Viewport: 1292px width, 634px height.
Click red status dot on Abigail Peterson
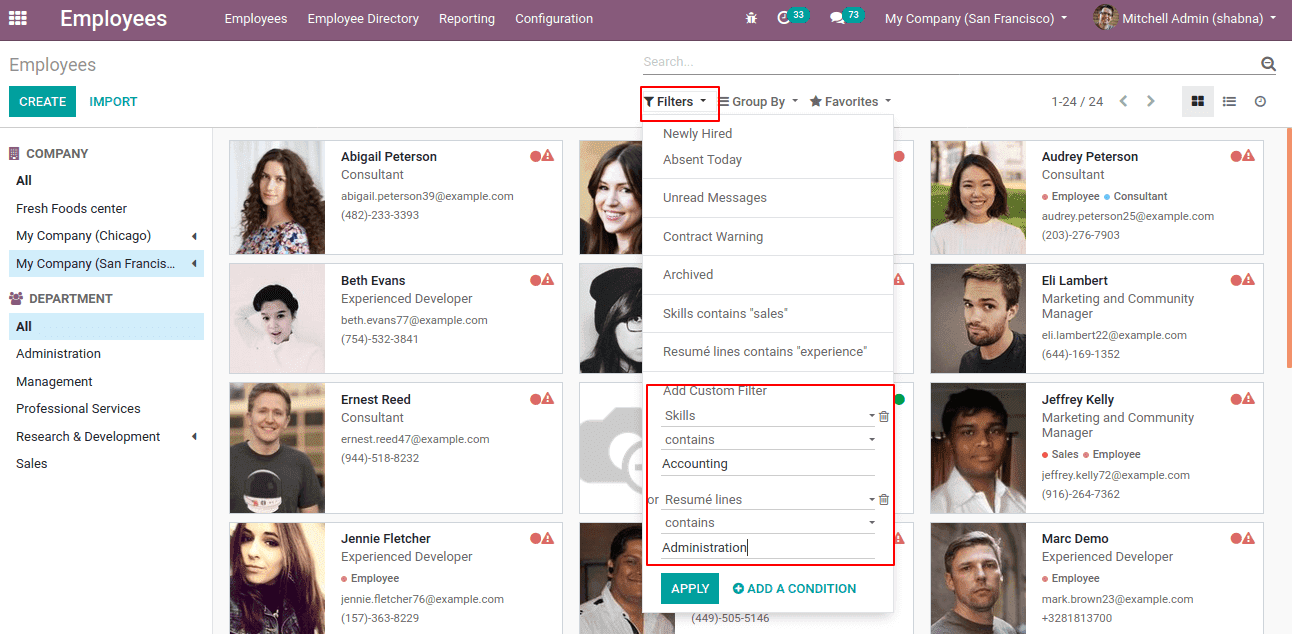click(536, 156)
